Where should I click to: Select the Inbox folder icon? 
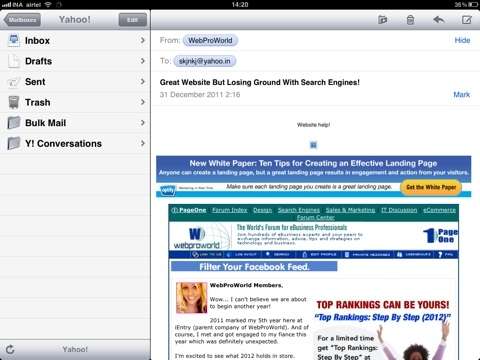[14, 40]
